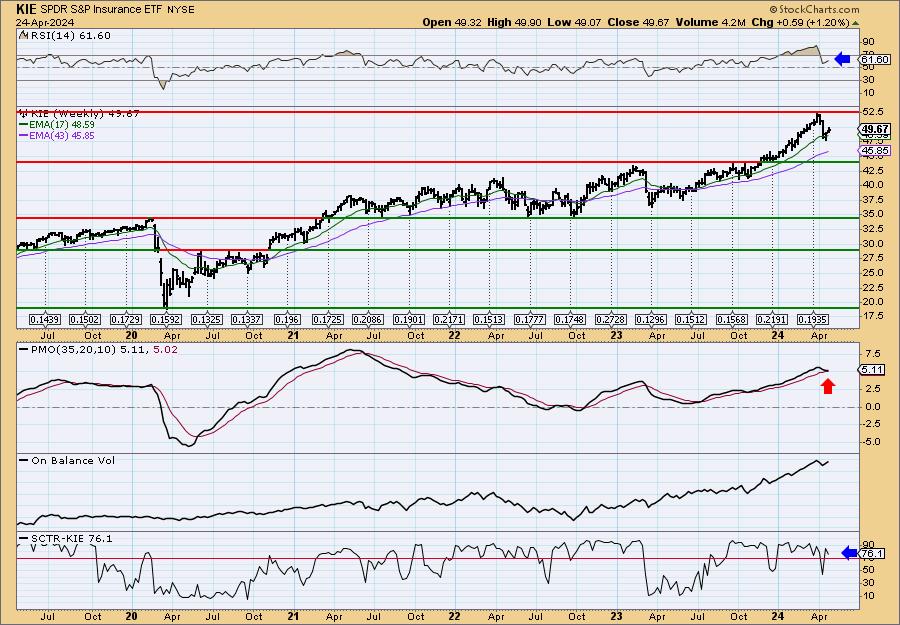Open the StockCharts.com copyright link

point(814,9)
